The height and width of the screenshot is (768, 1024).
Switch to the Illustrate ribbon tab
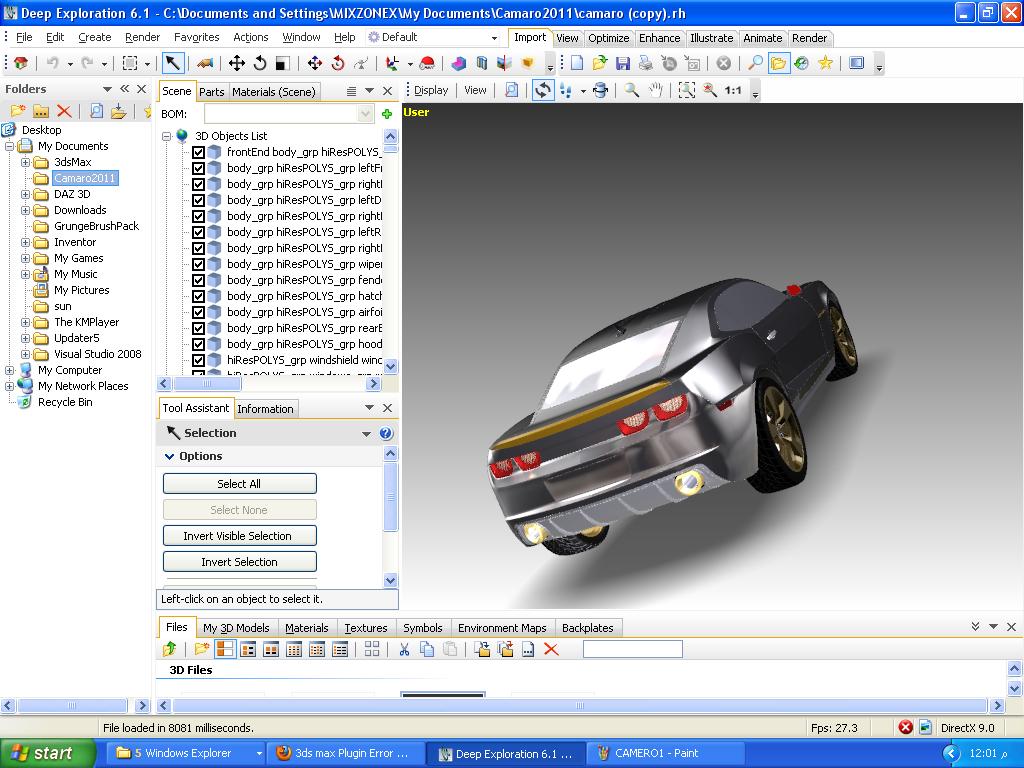tap(711, 38)
